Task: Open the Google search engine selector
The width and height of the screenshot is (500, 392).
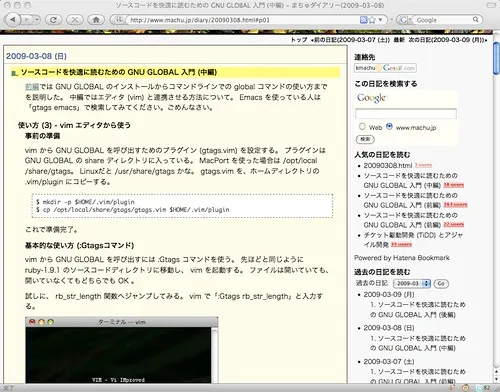Action: [405, 20]
